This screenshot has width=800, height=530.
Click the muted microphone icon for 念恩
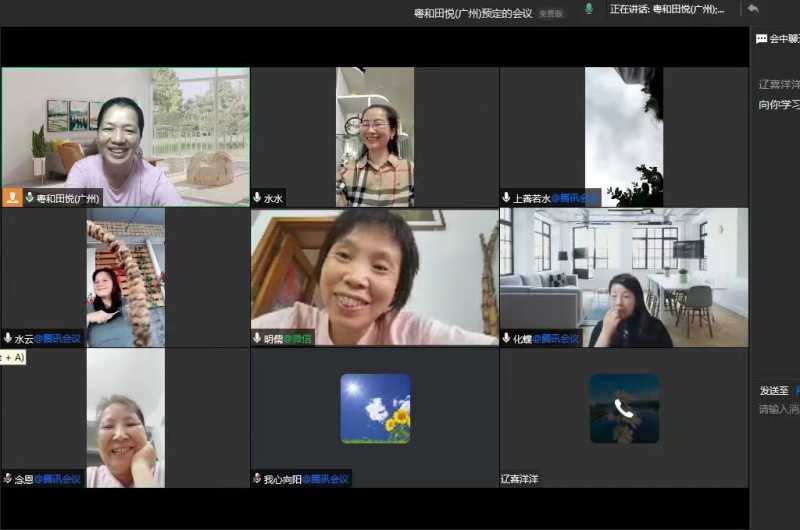[8, 479]
